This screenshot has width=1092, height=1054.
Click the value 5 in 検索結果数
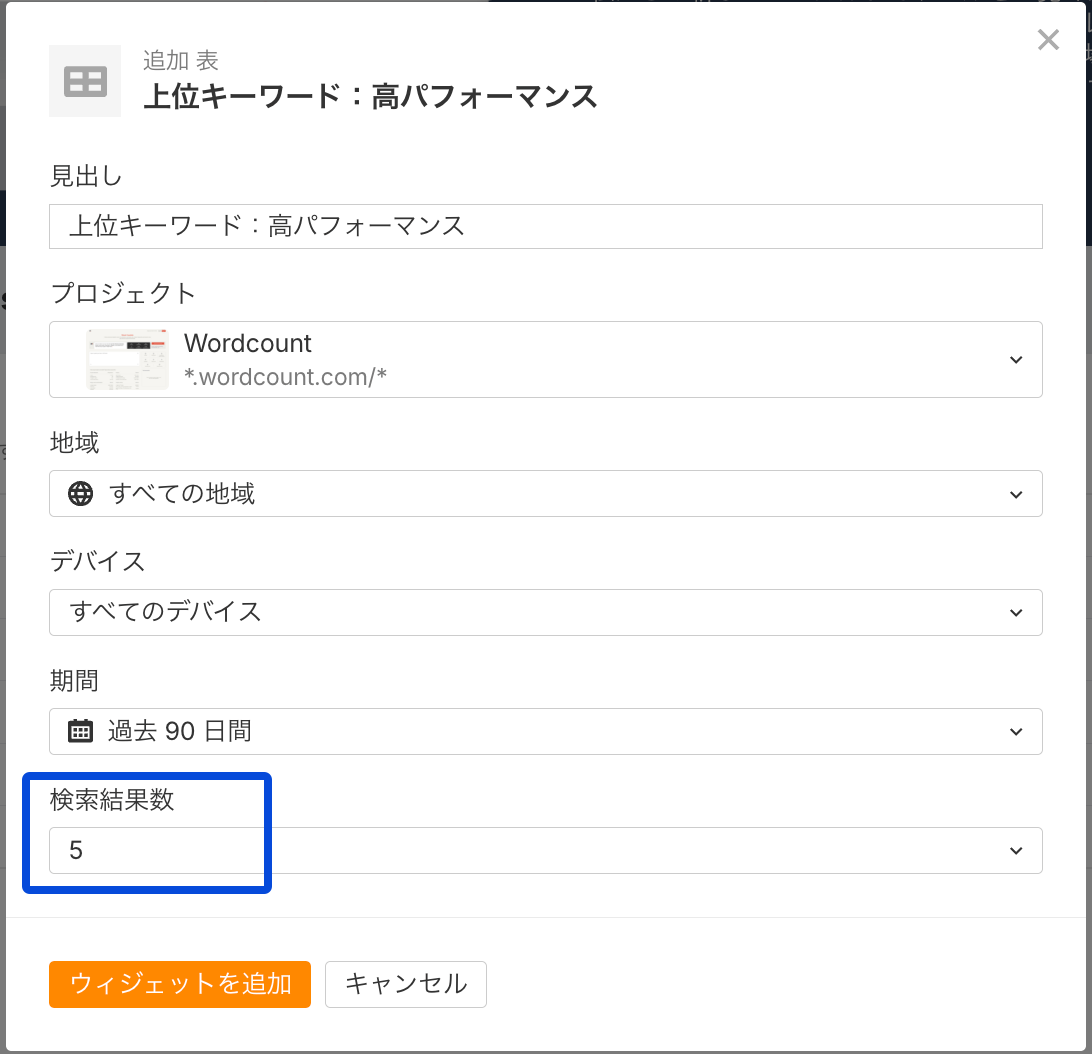tap(76, 851)
